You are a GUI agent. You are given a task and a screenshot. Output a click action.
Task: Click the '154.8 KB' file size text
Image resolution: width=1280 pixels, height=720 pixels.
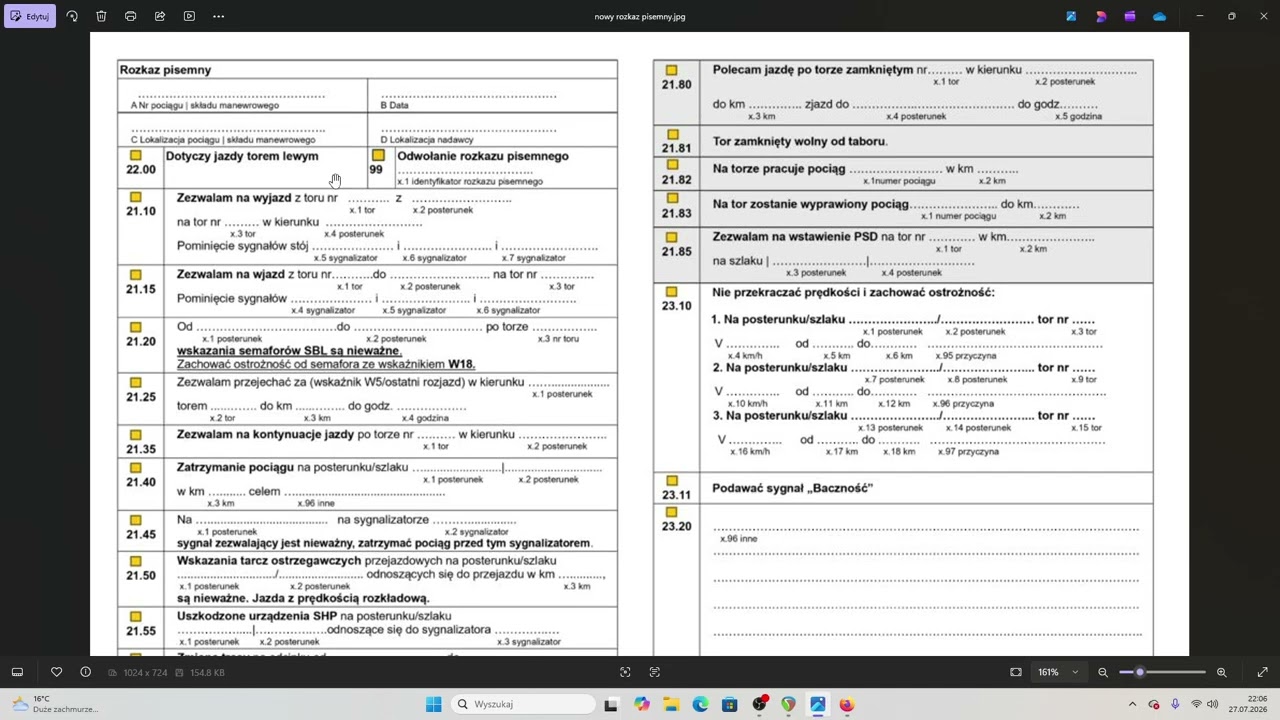coord(207,673)
